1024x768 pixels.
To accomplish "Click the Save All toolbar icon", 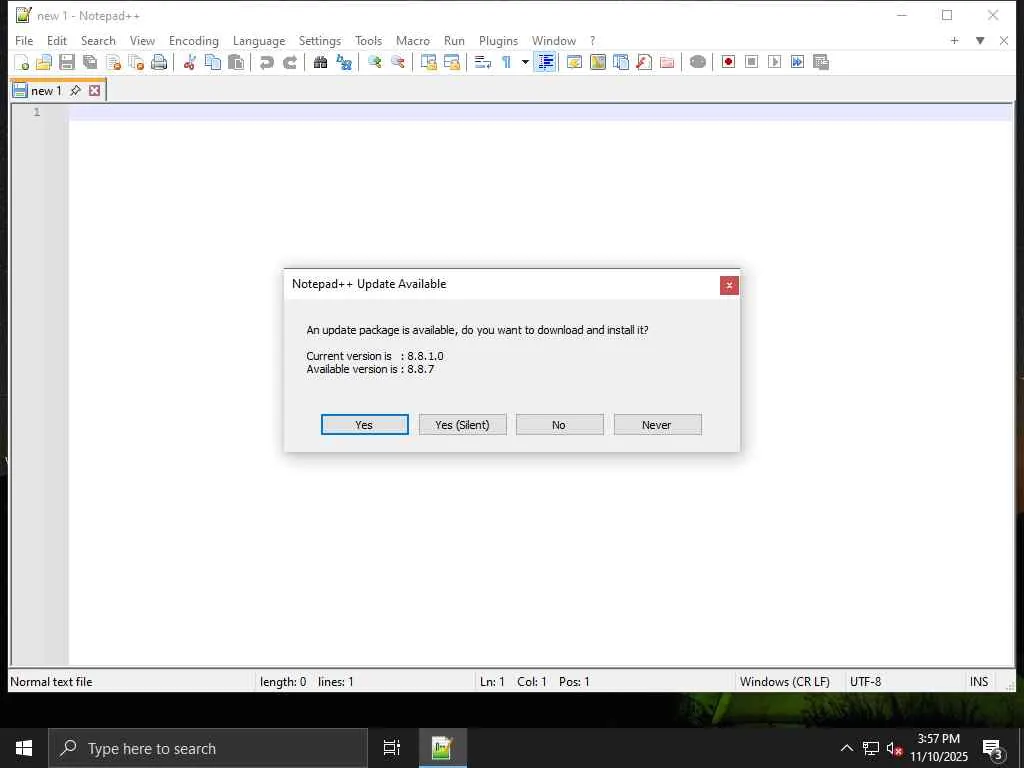I will tap(90, 62).
